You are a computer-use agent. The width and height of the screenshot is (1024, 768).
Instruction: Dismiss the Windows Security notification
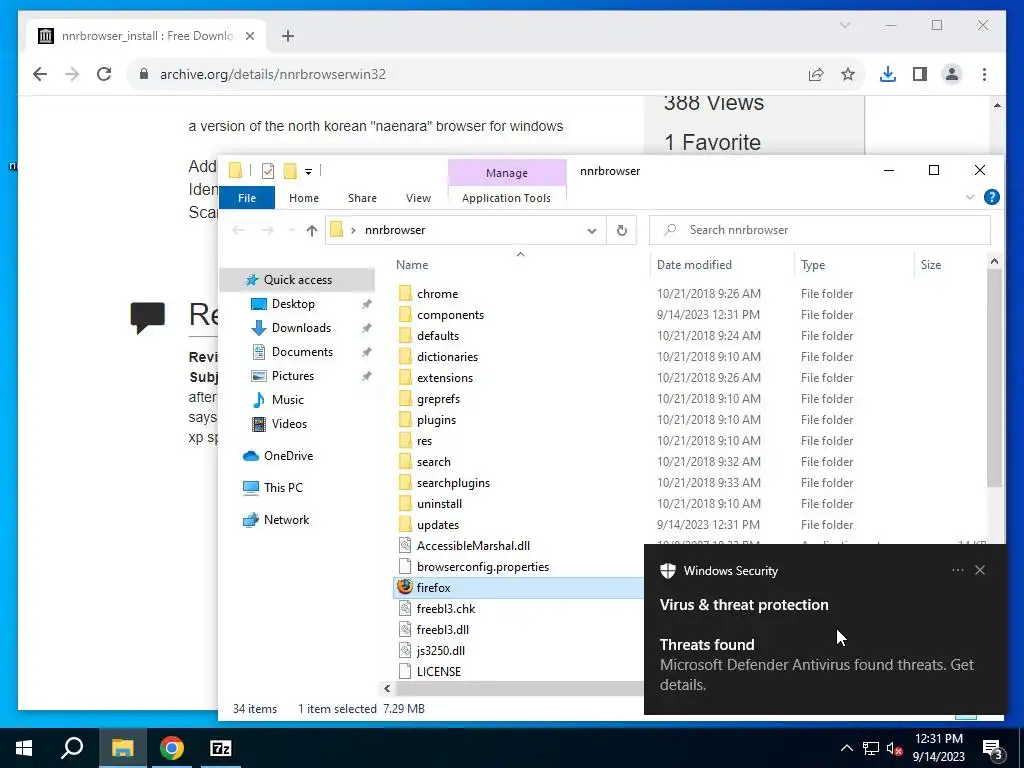[x=980, y=570]
